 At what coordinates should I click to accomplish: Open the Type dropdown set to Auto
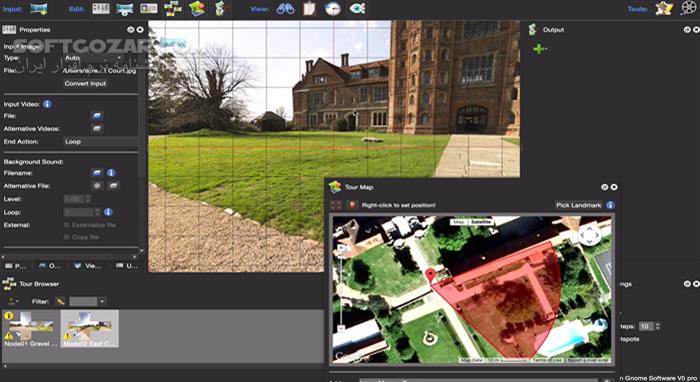(94, 58)
